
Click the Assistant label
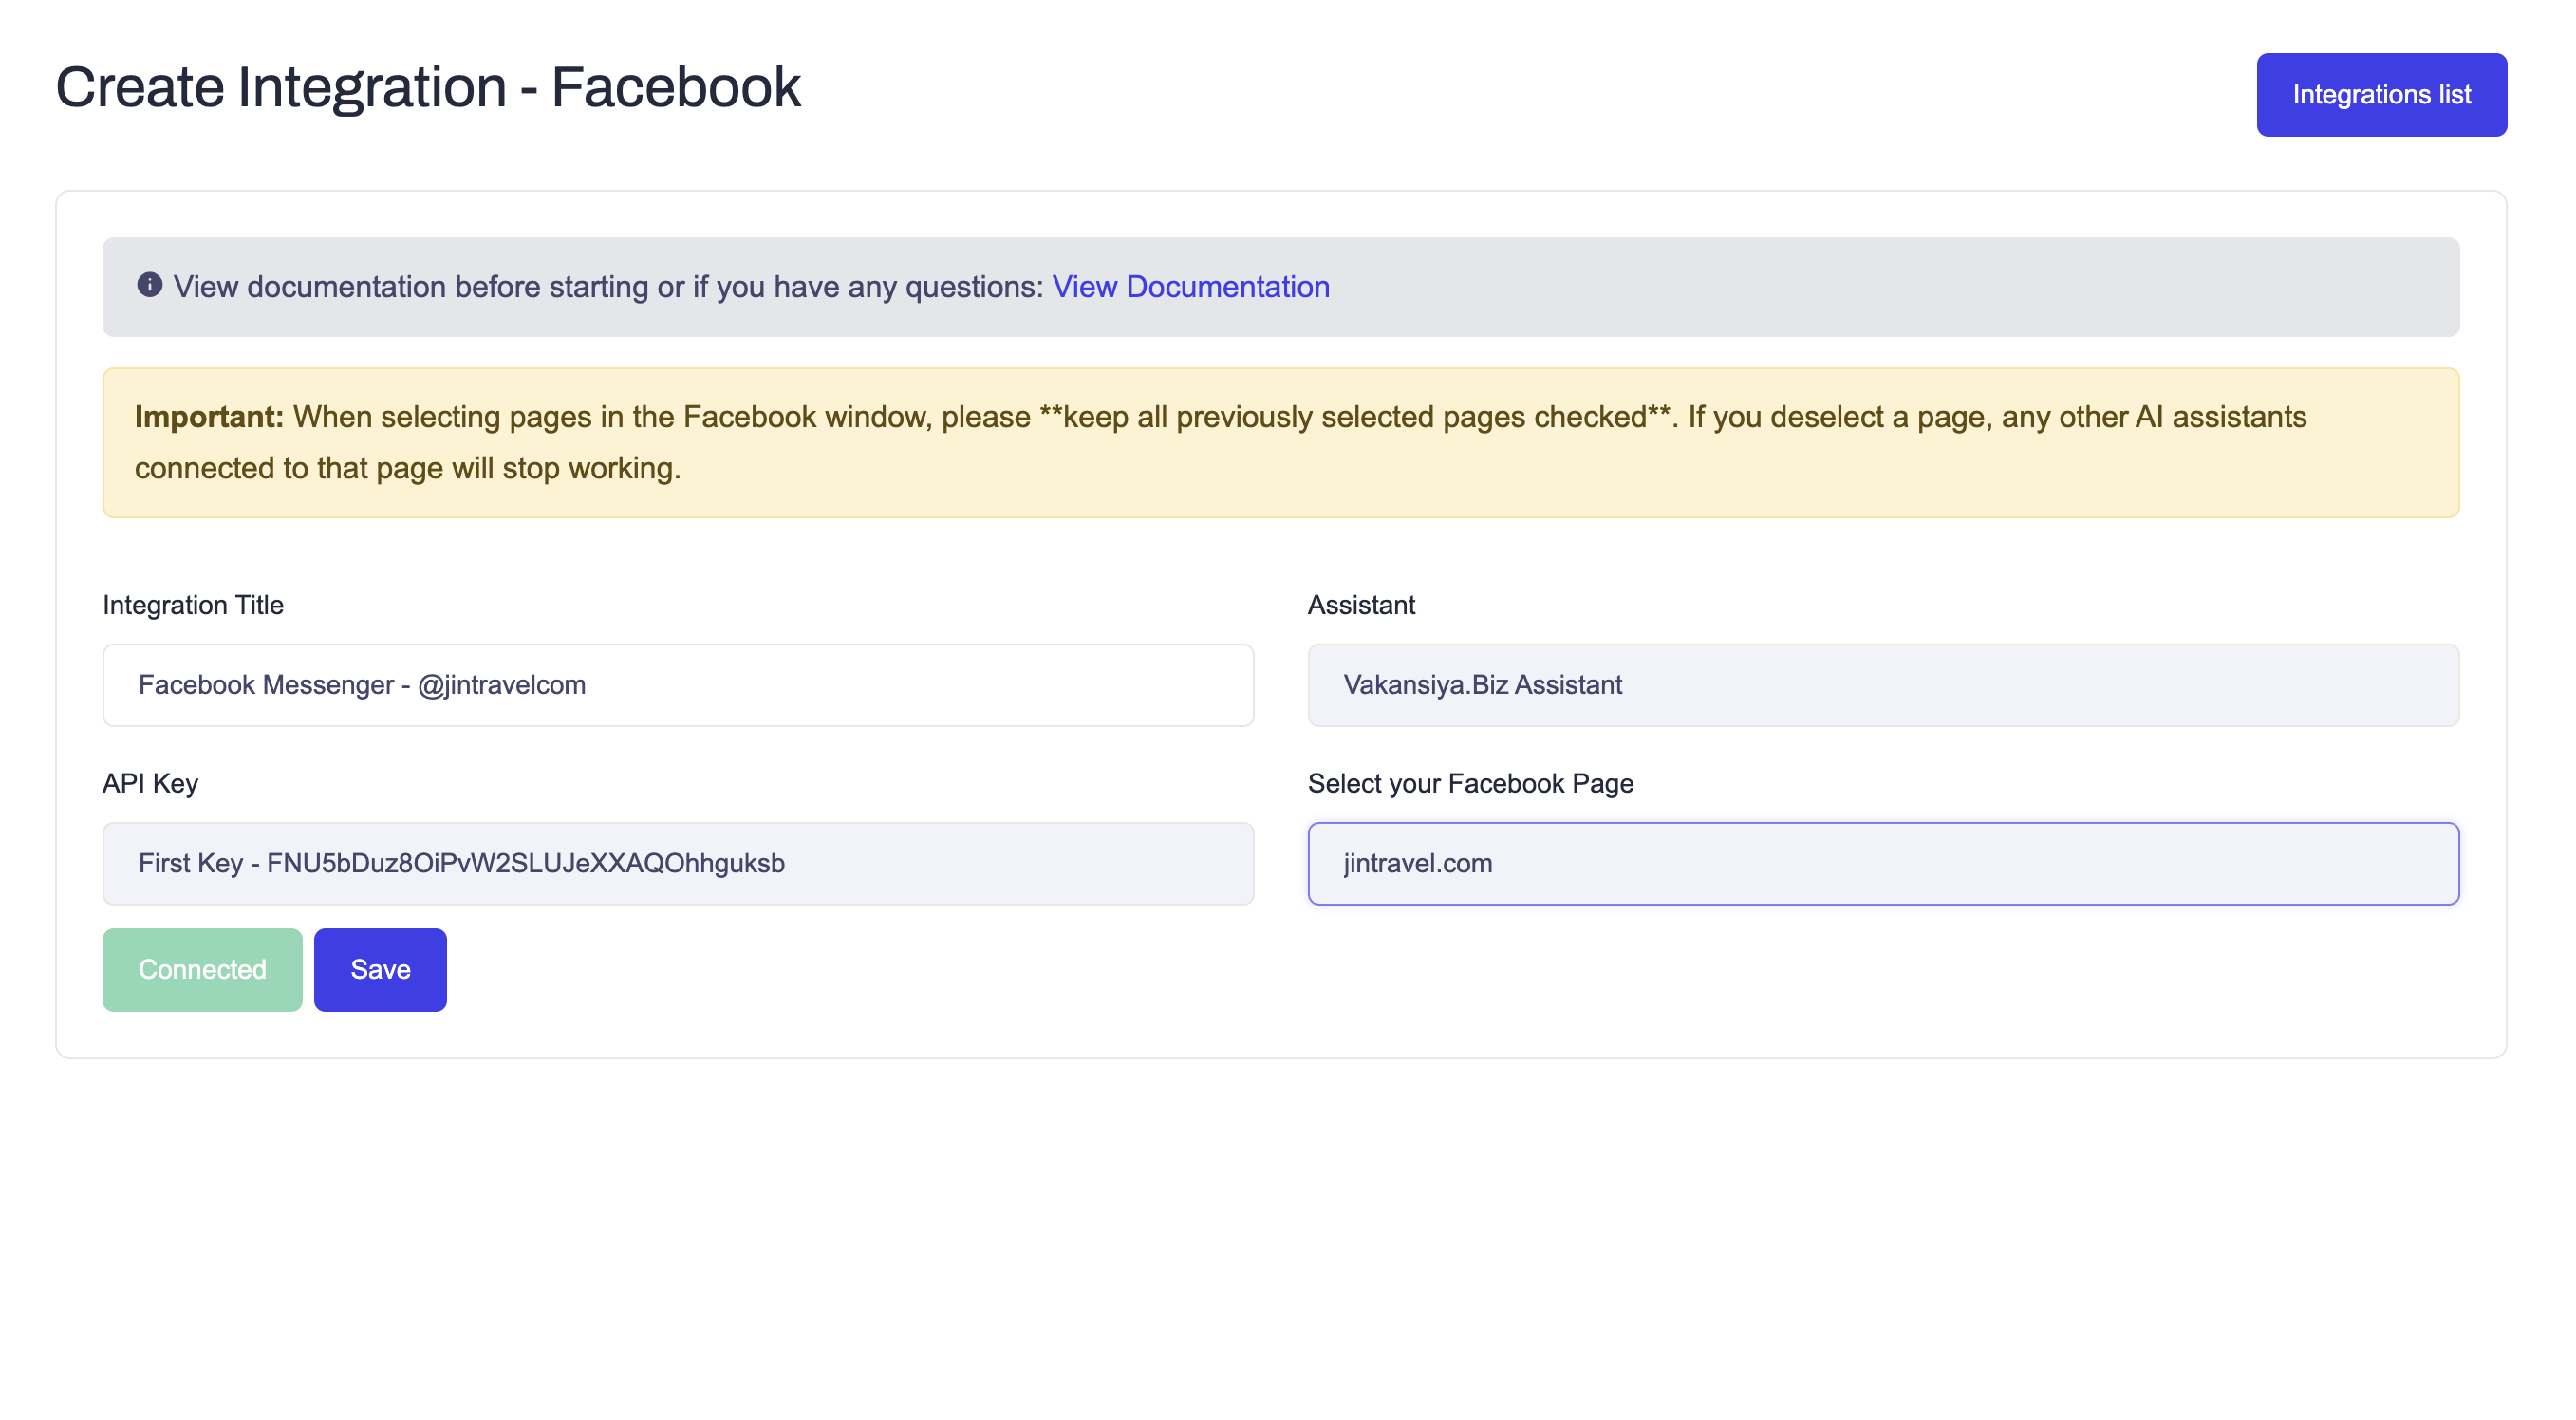[1361, 604]
